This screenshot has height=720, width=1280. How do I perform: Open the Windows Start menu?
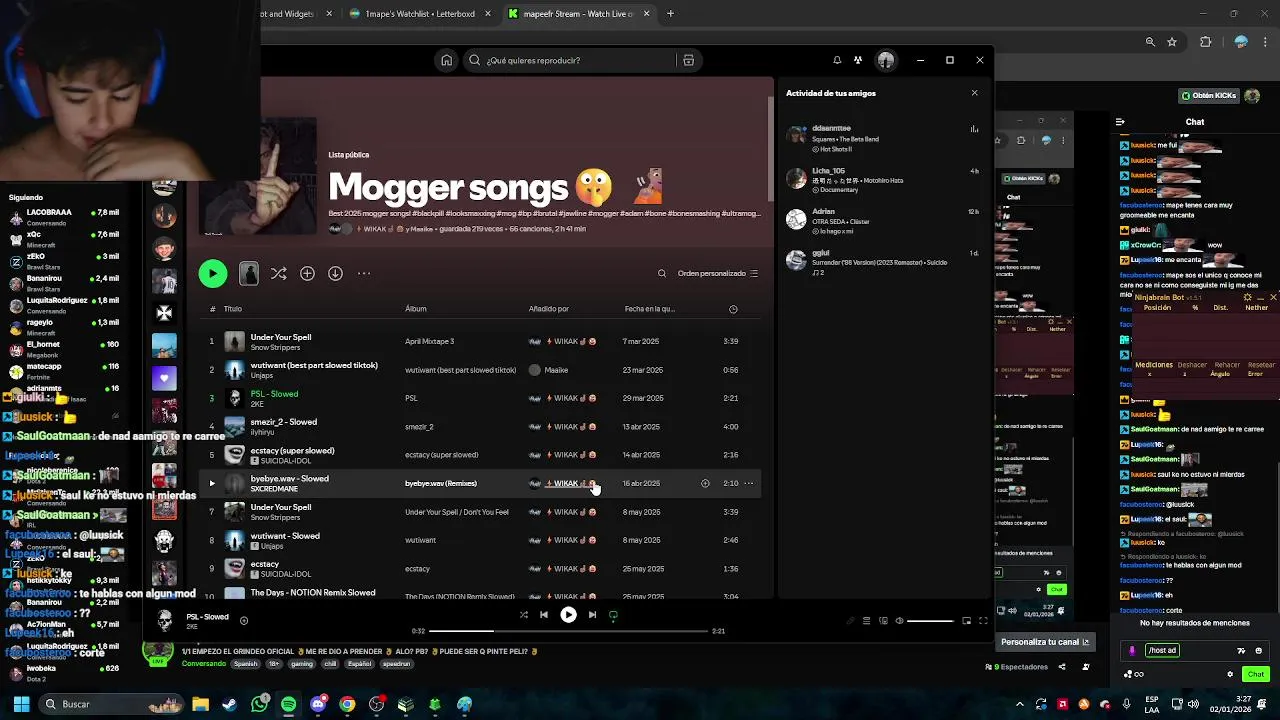[21, 704]
